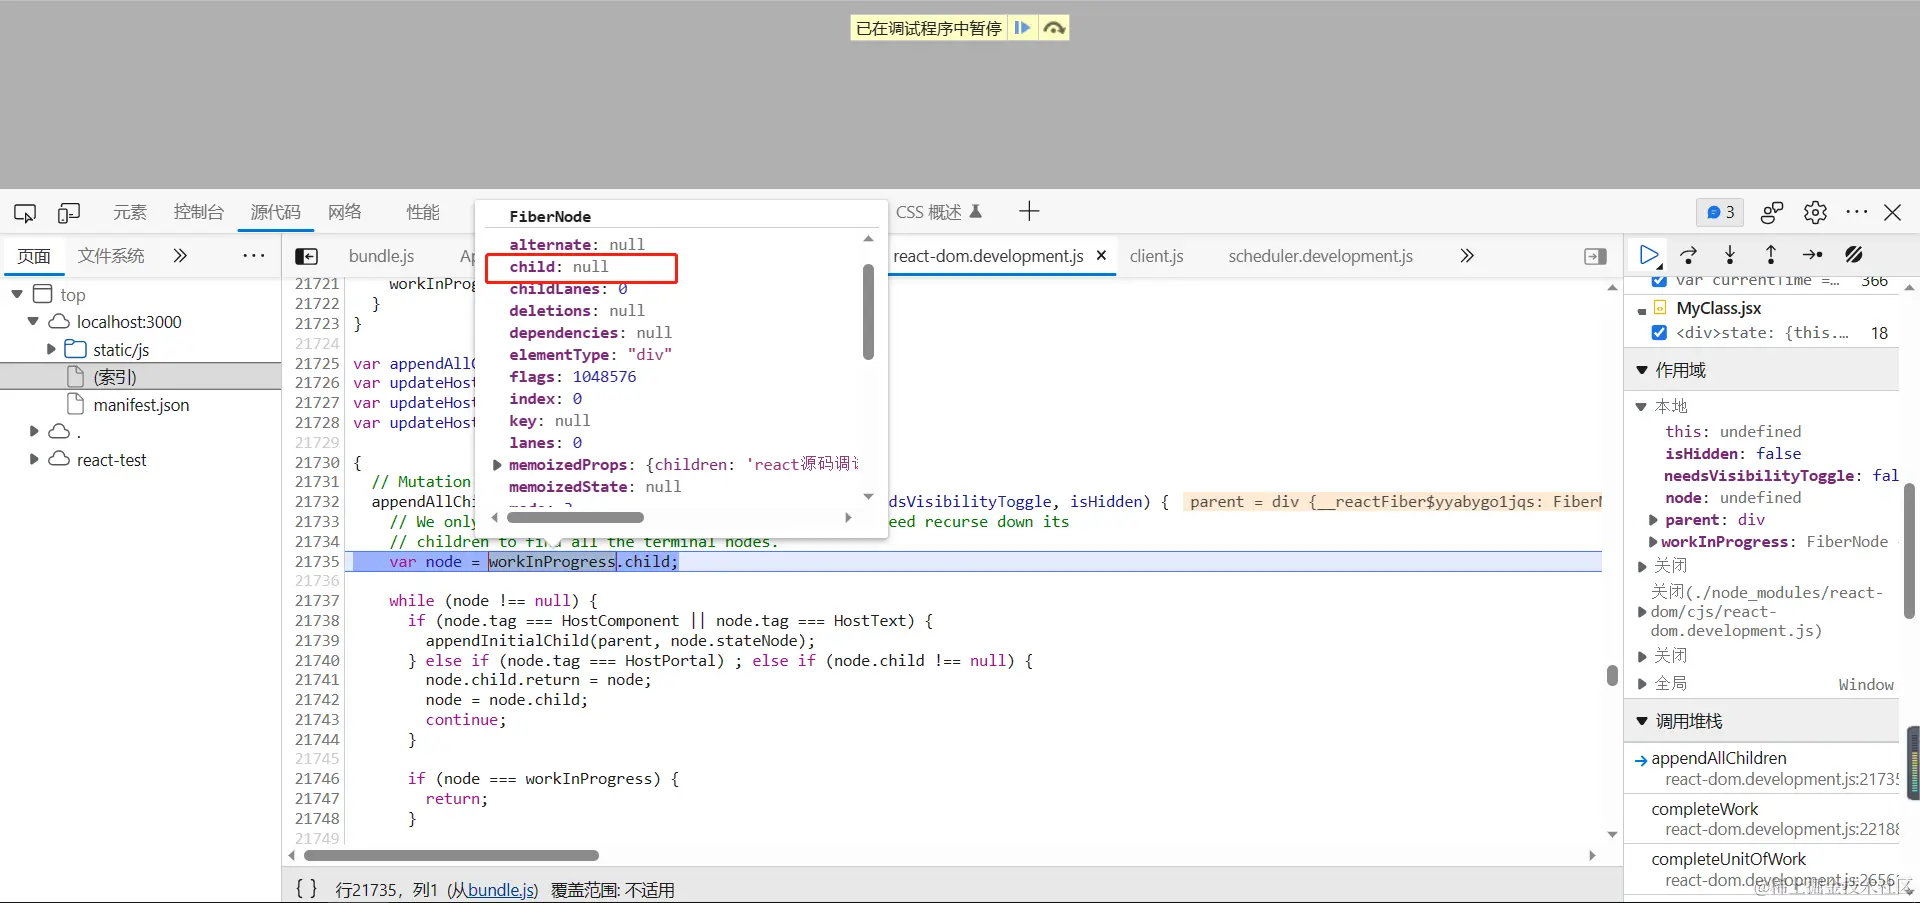Resume script execution in debugger toolbar
Viewport: 1920px width, 903px height.
click(1650, 256)
